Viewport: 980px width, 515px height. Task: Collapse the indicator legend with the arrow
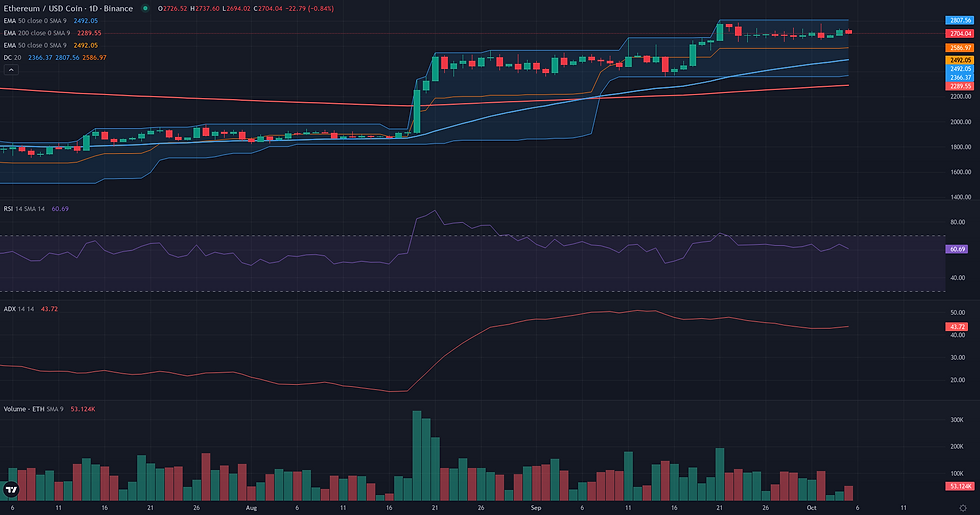[x=11, y=70]
